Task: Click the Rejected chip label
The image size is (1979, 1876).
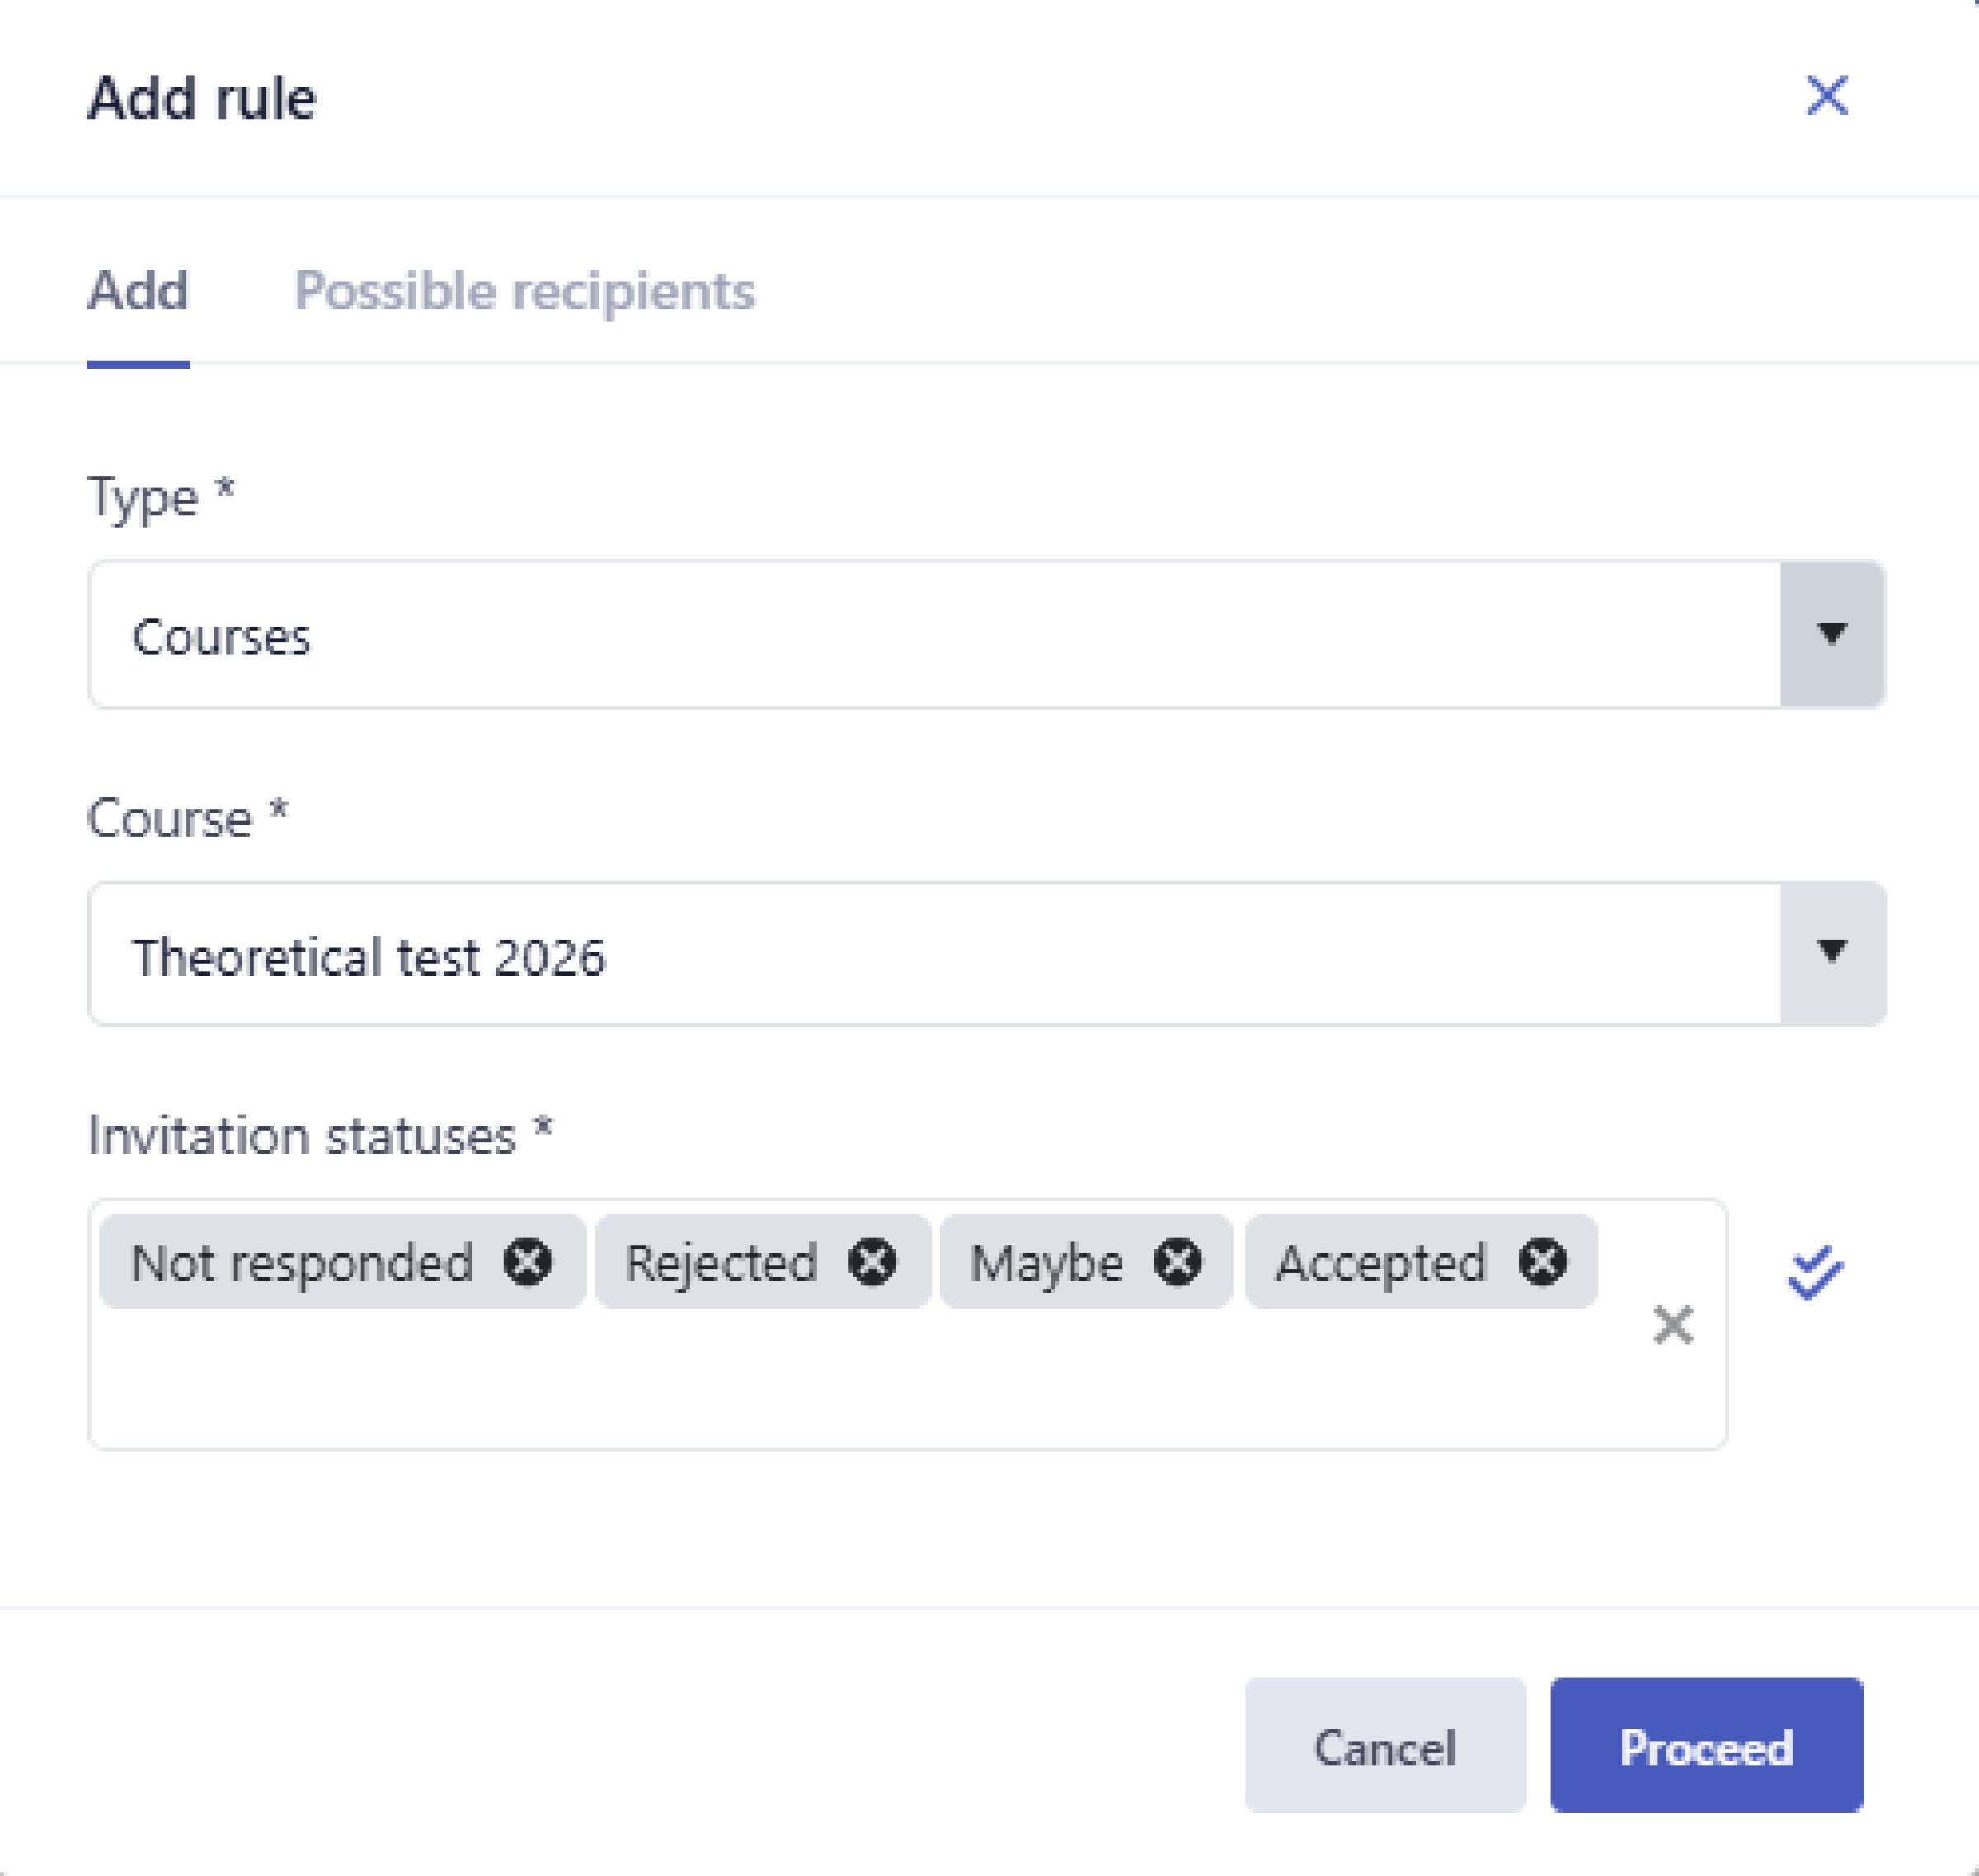Action: tap(721, 1263)
